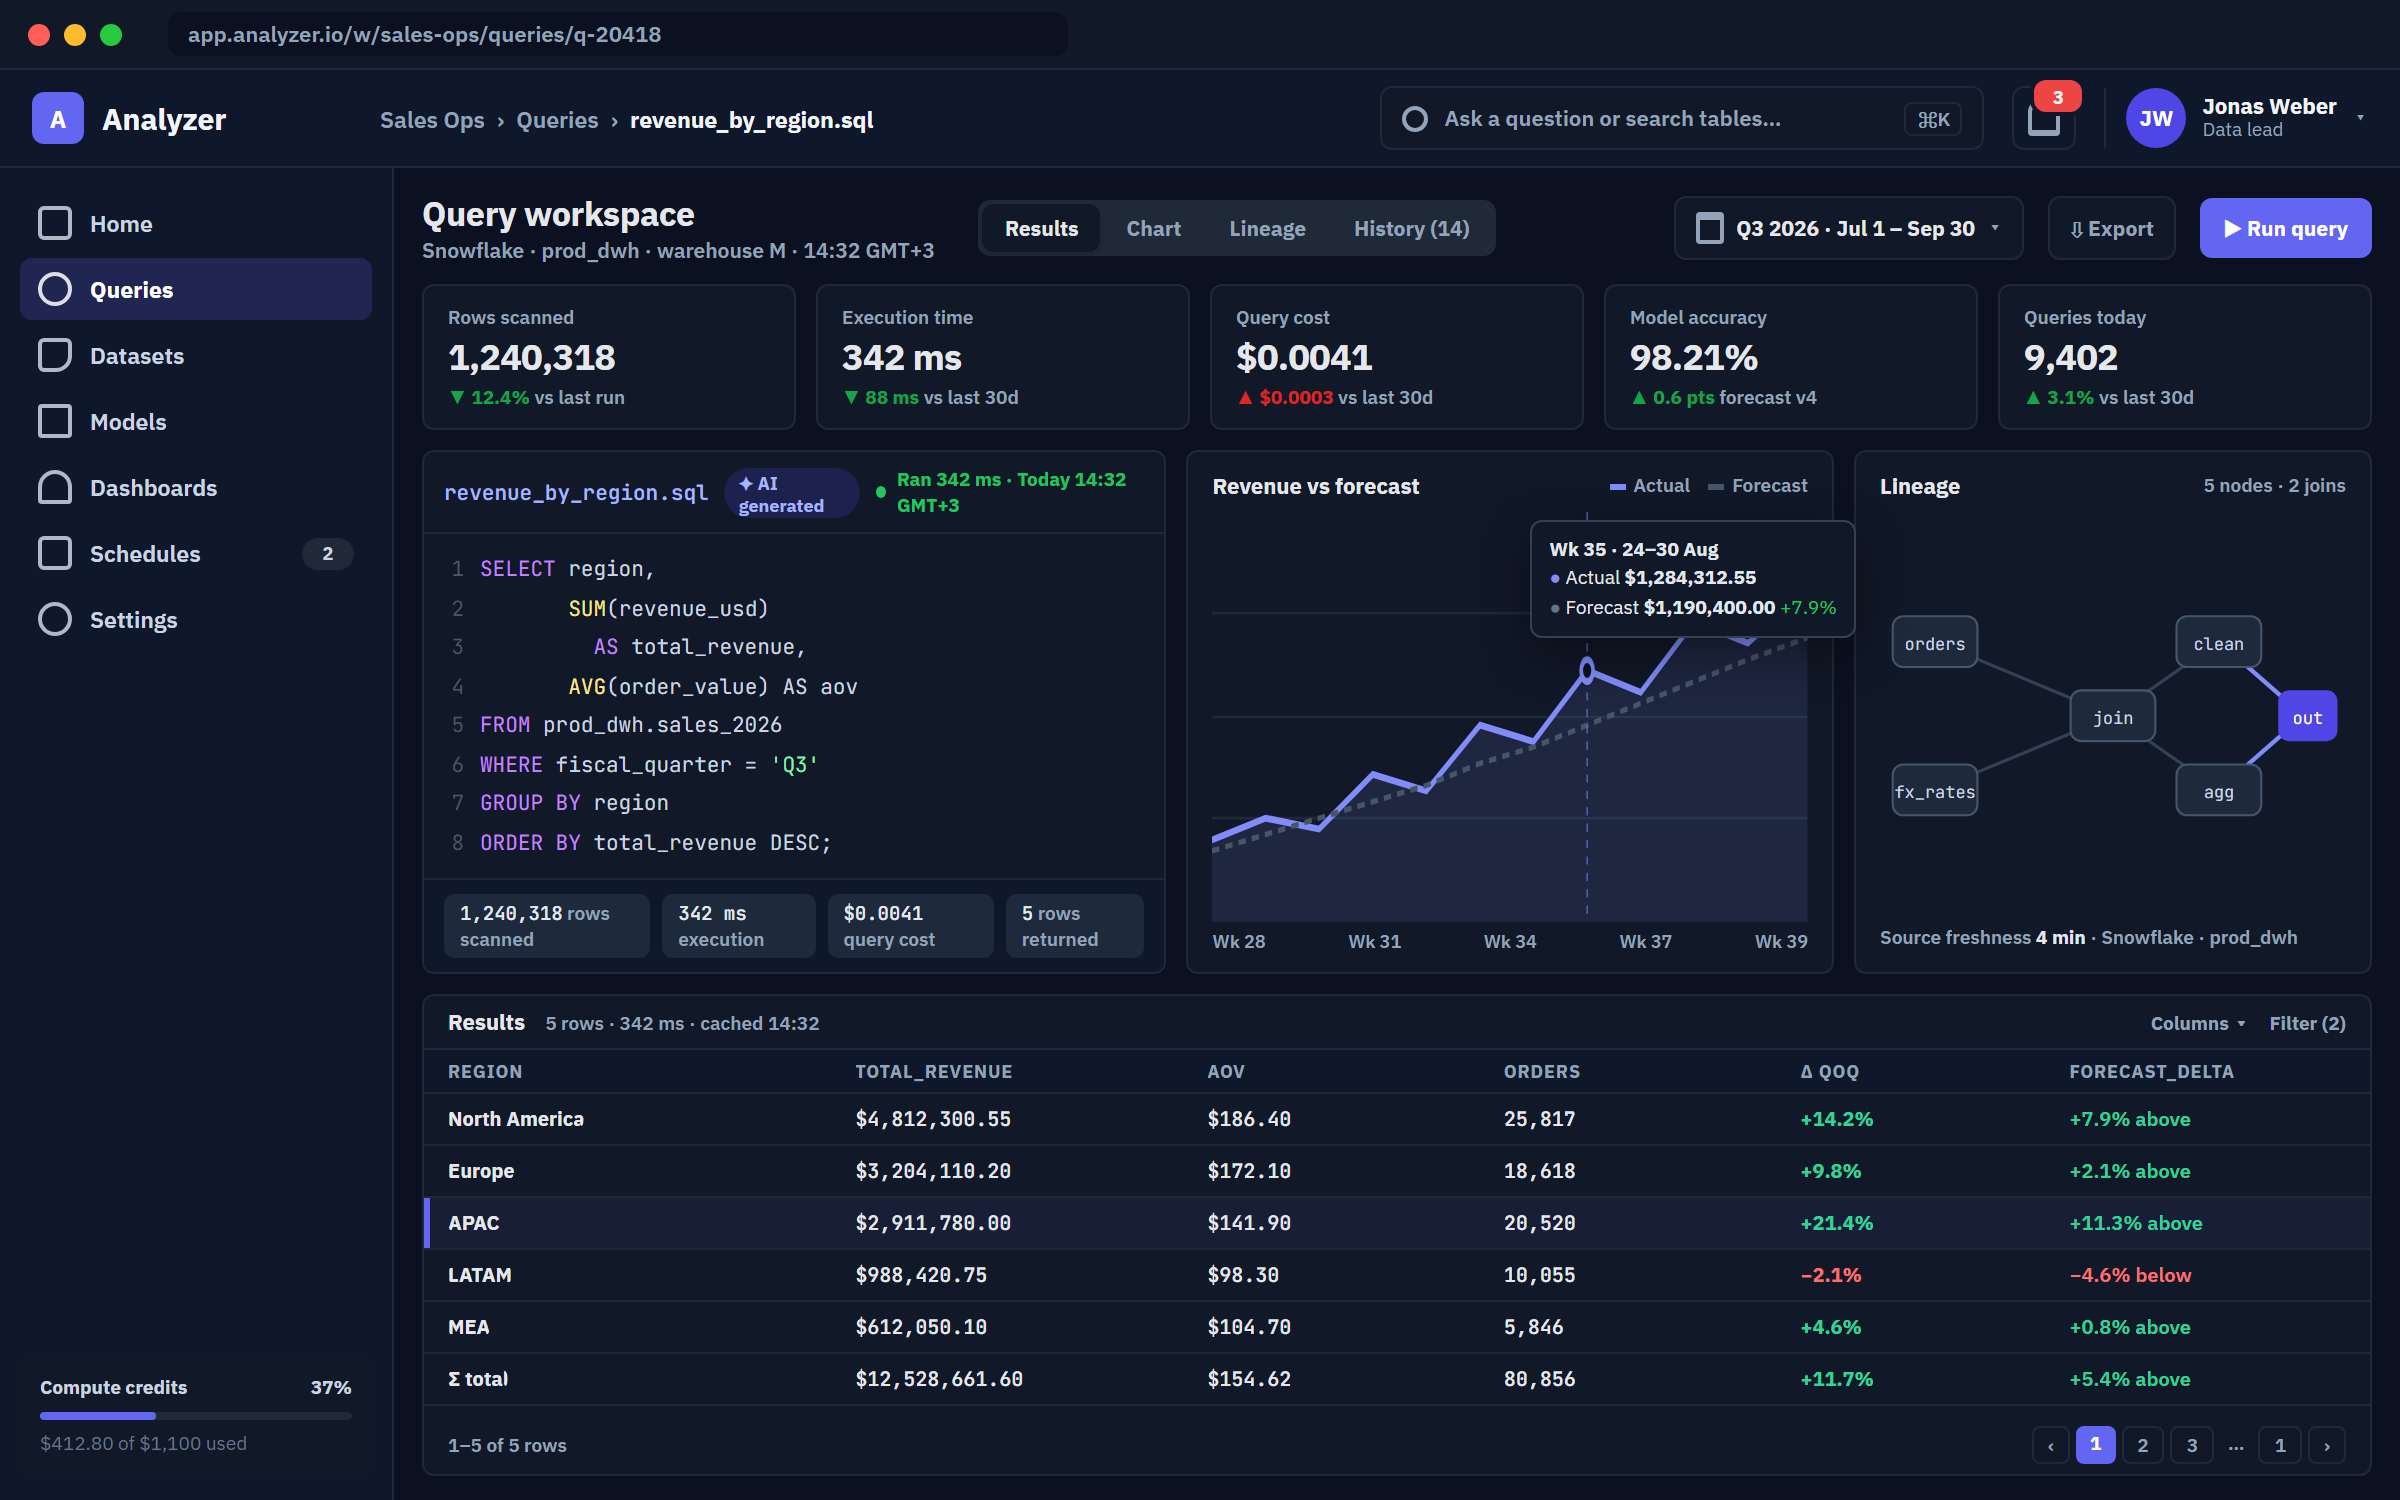2400x1500 pixels.
Task: Click the AI generated badge
Action: click(x=791, y=493)
